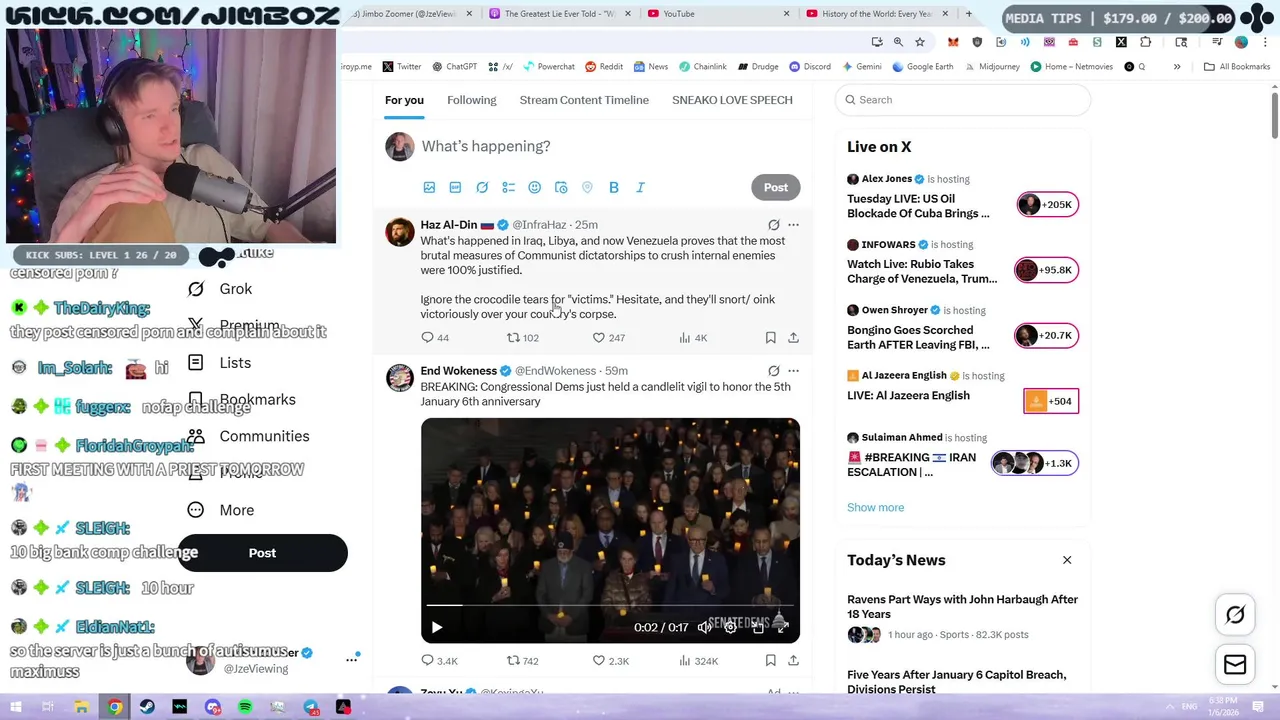Add an image to the post composer
Viewport: 1280px width, 720px height.
coord(429,187)
